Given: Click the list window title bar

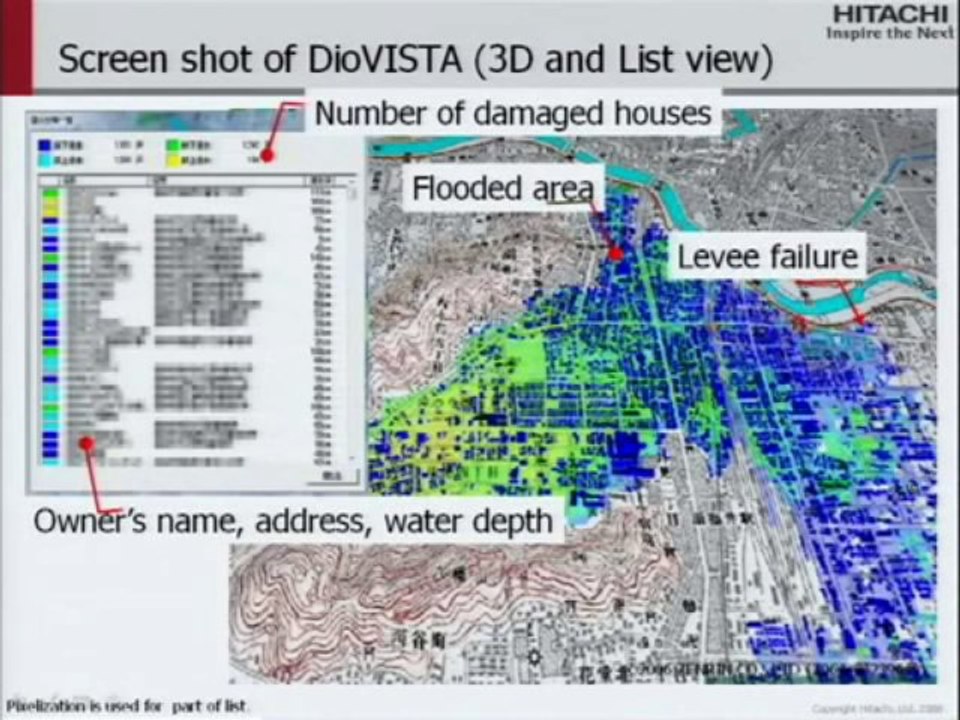Looking at the screenshot, I should (165, 121).
